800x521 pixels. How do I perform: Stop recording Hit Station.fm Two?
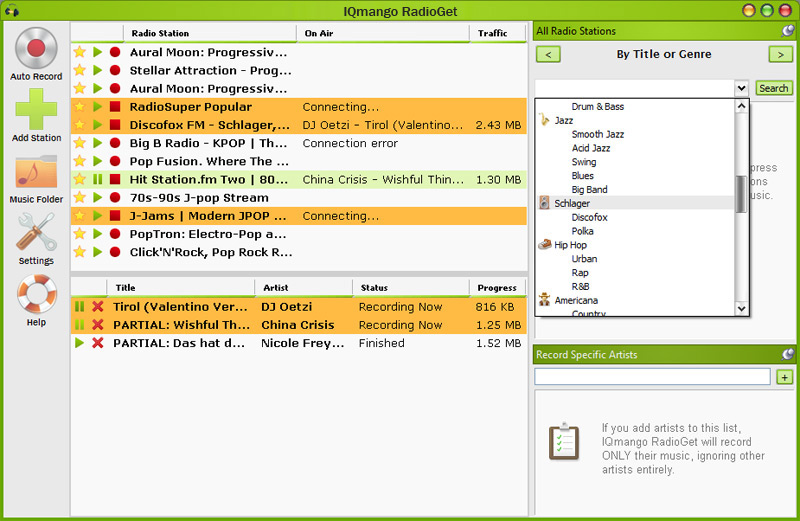tap(115, 179)
